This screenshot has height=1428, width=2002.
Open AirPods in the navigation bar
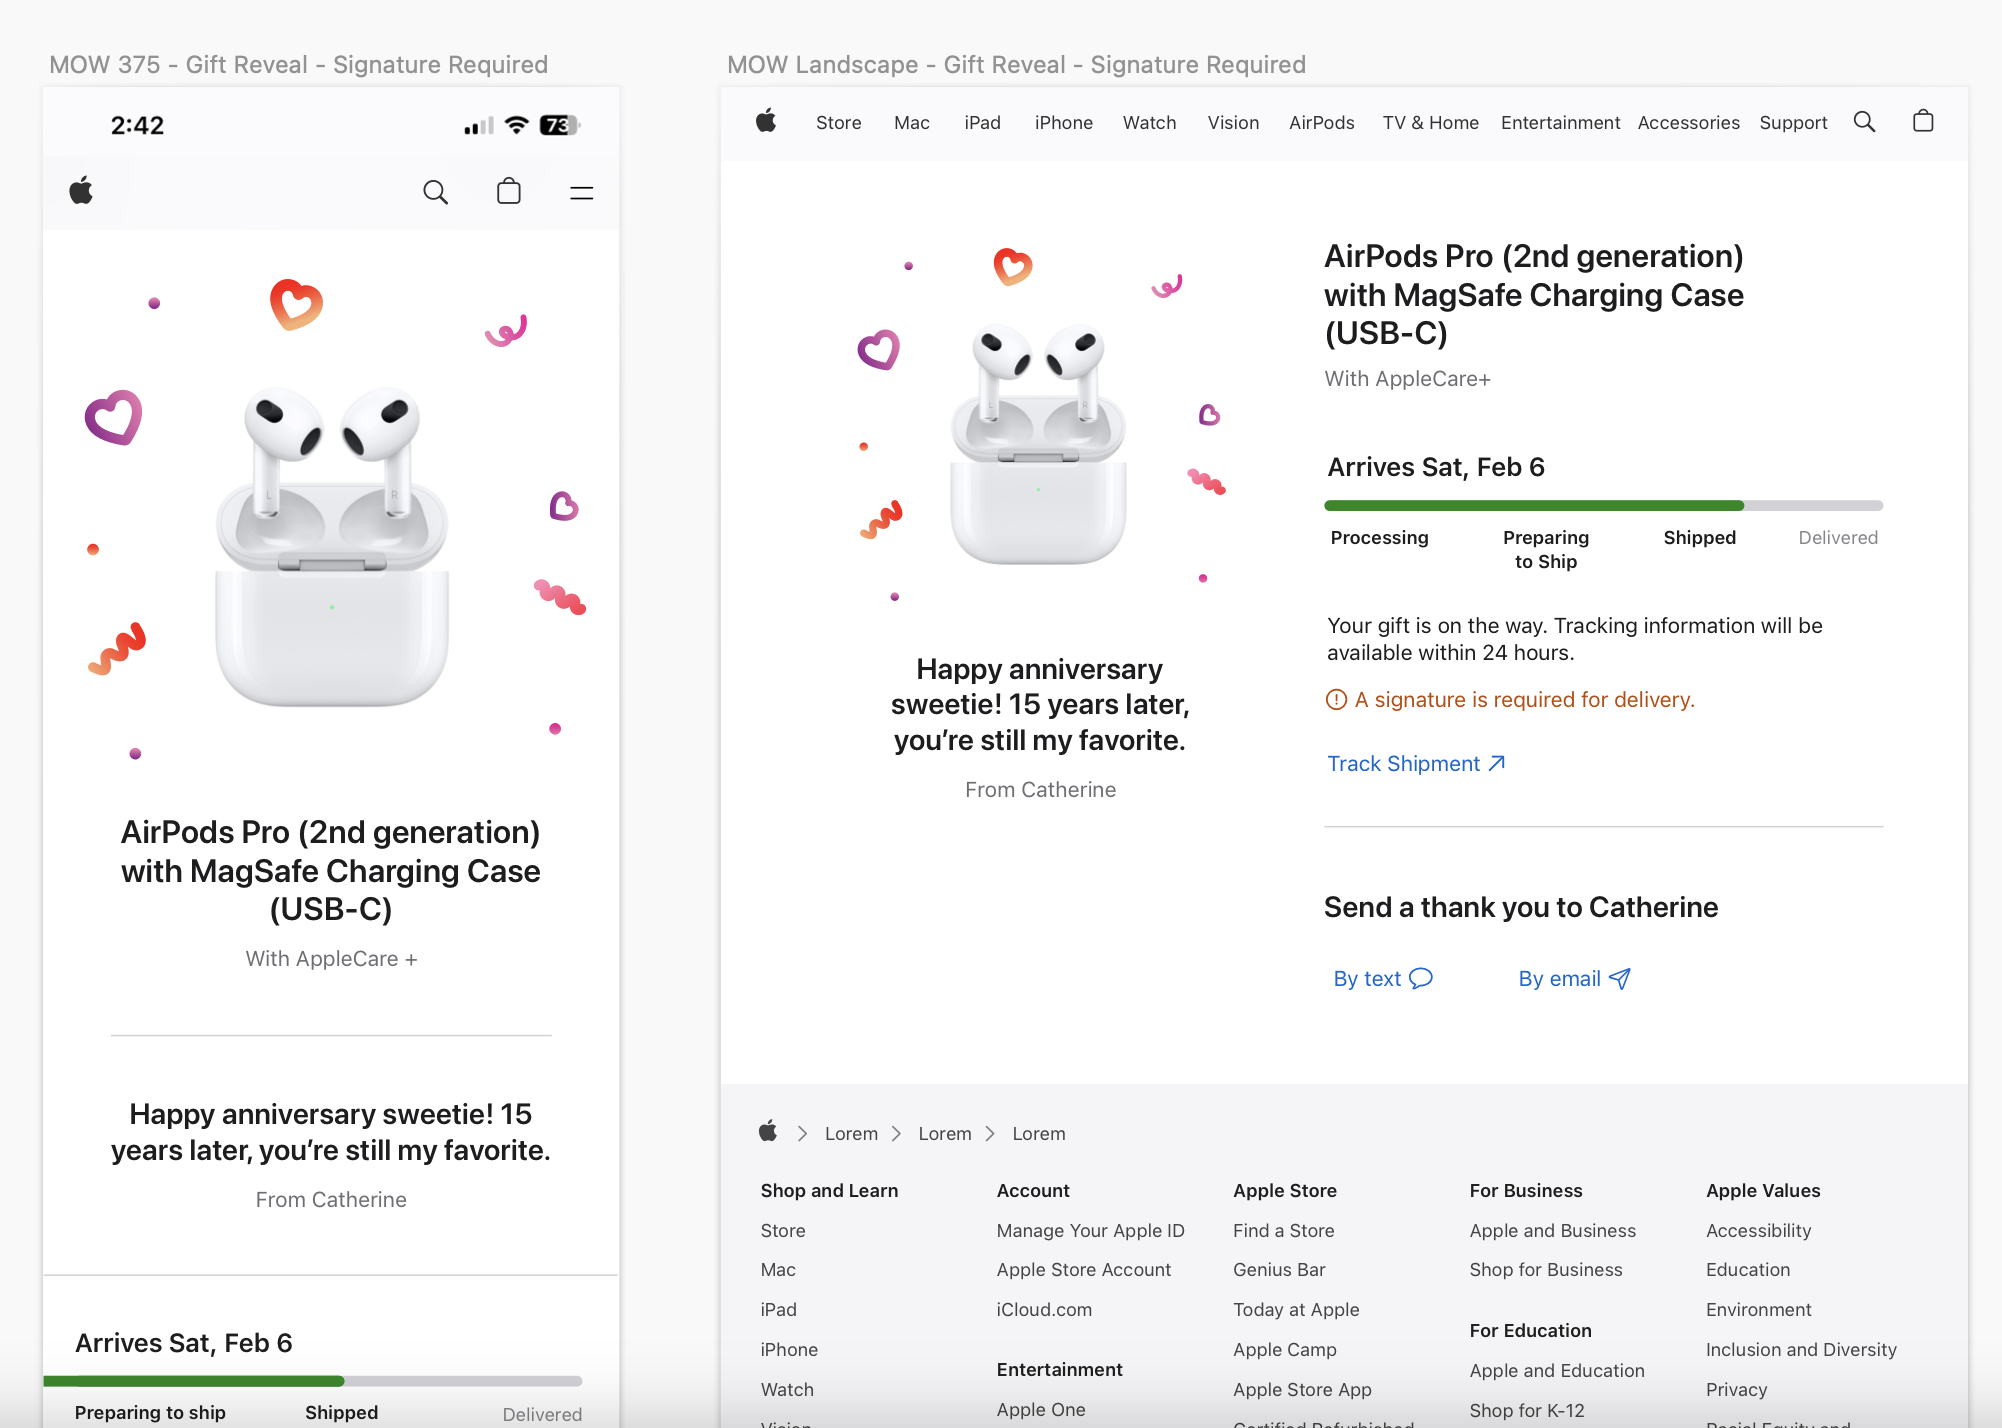(x=1322, y=123)
